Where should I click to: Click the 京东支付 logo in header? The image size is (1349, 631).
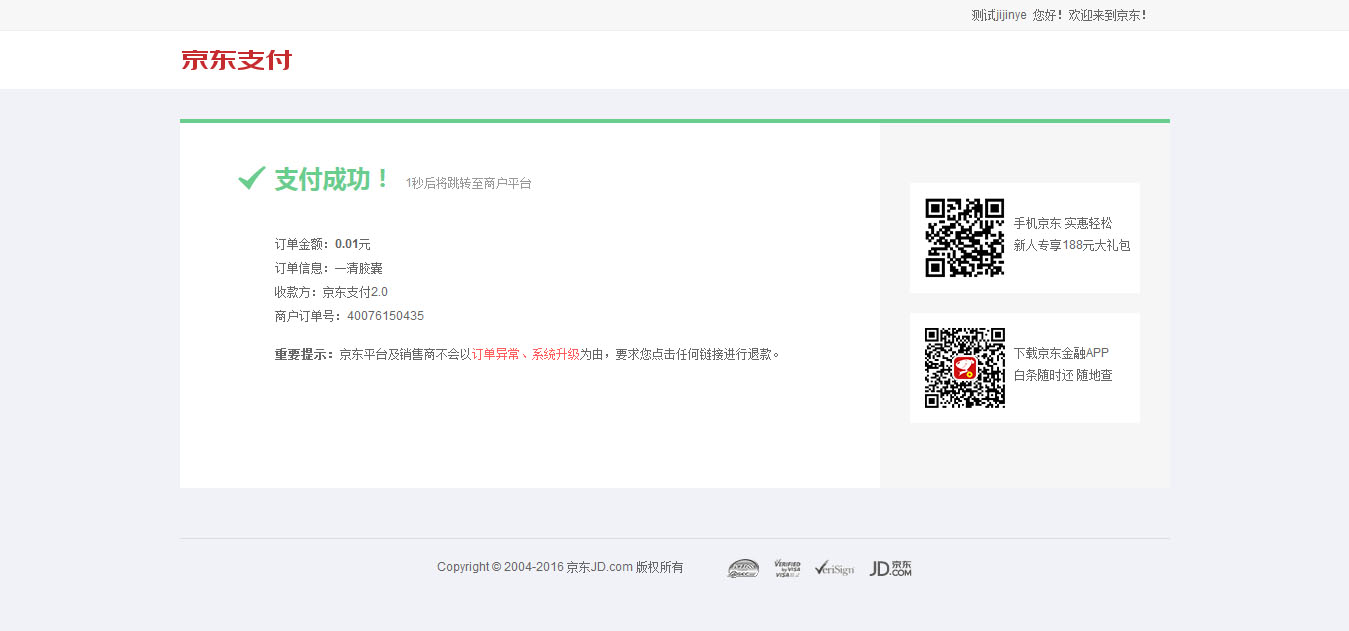(x=236, y=60)
